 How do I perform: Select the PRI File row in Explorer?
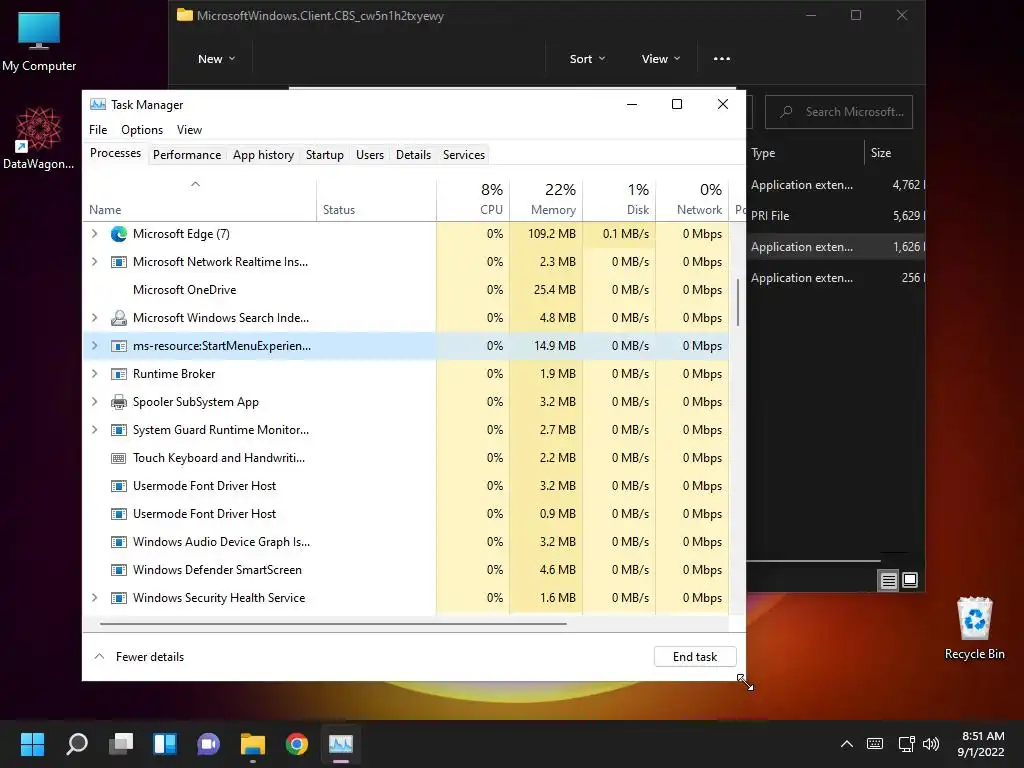click(836, 216)
